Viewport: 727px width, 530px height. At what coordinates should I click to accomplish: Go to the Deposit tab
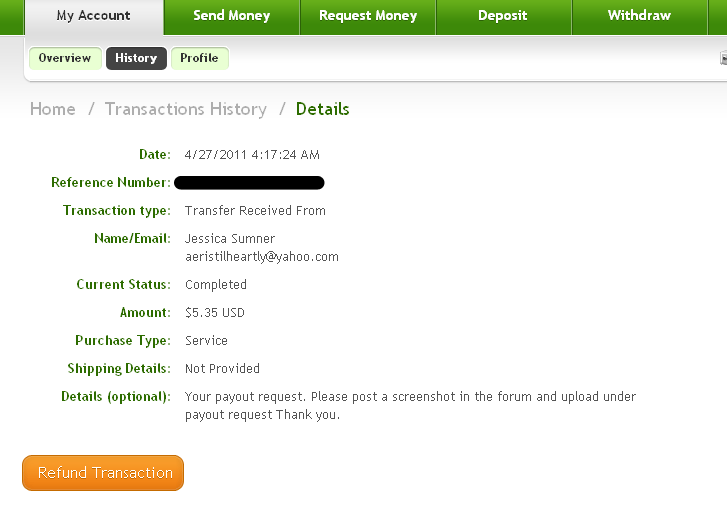[503, 17]
